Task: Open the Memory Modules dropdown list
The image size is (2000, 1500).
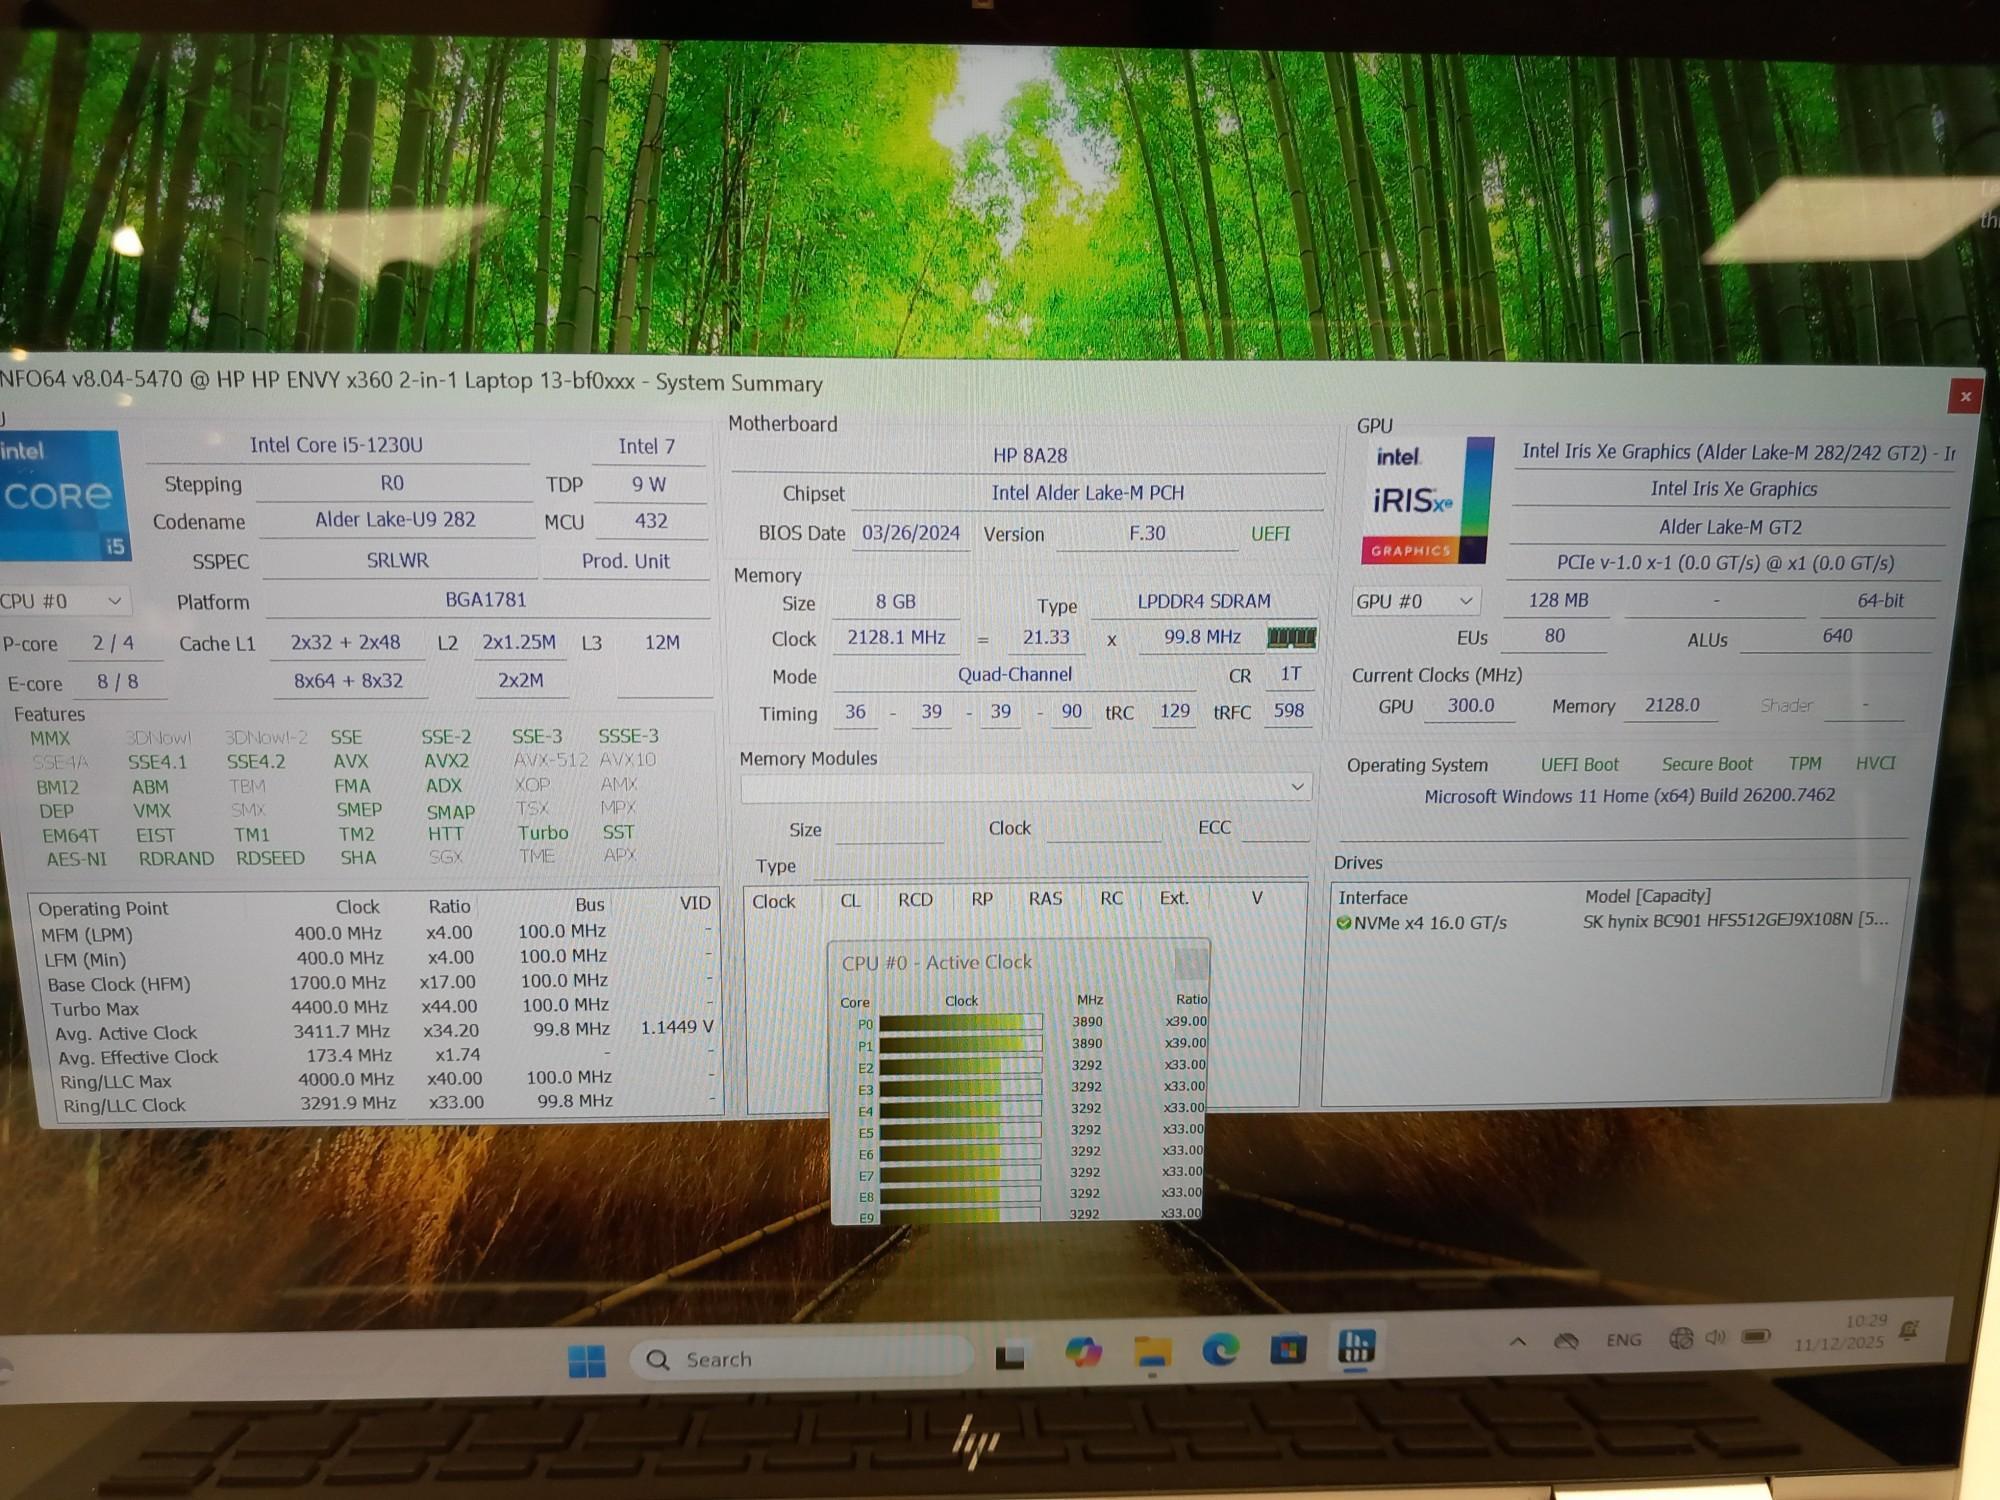Action: click(x=1025, y=787)
